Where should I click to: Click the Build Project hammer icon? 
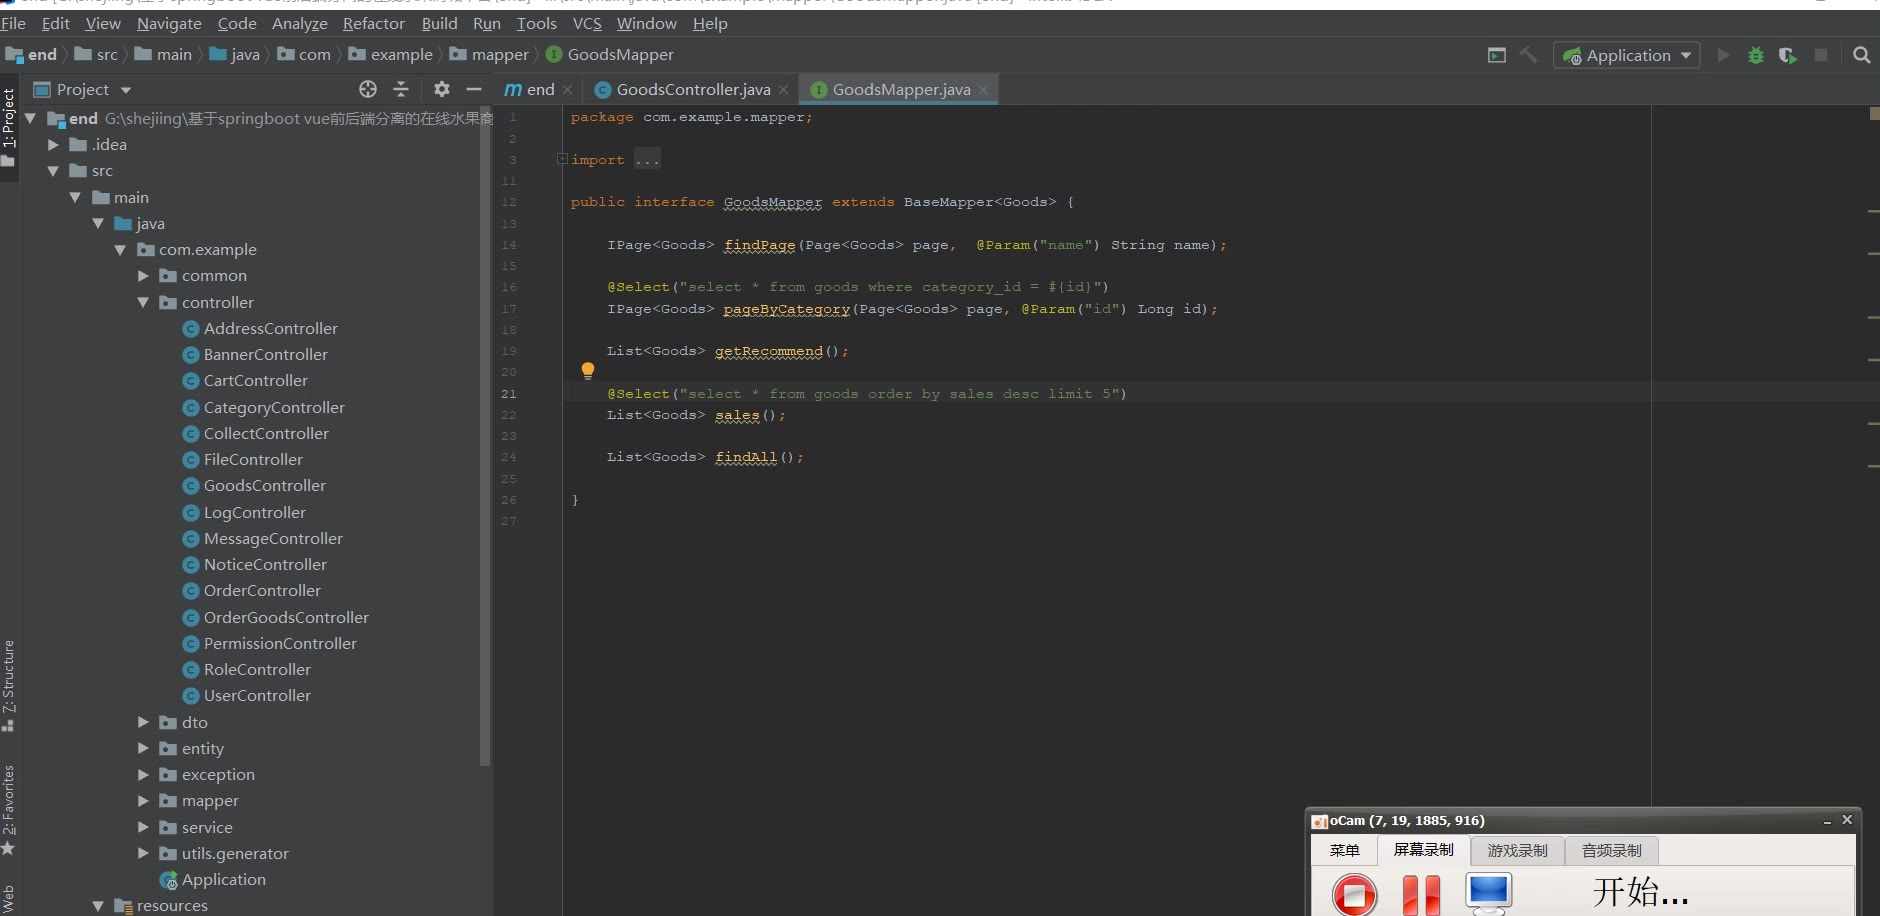[1529, 56]
